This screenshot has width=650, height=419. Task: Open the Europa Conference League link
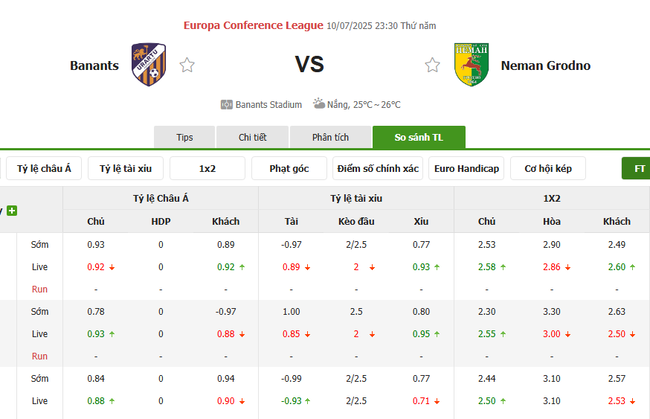pyautogui.click(x=254, y=25)
